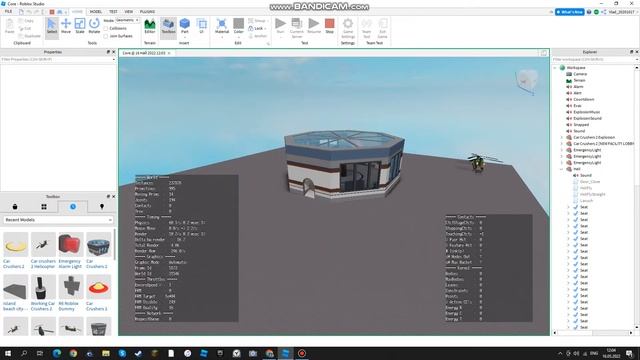The height and width of the screenshot is (360, 640).
Task: Open the Toolbox Recent clock tab
Action: [x=73, y=207]
